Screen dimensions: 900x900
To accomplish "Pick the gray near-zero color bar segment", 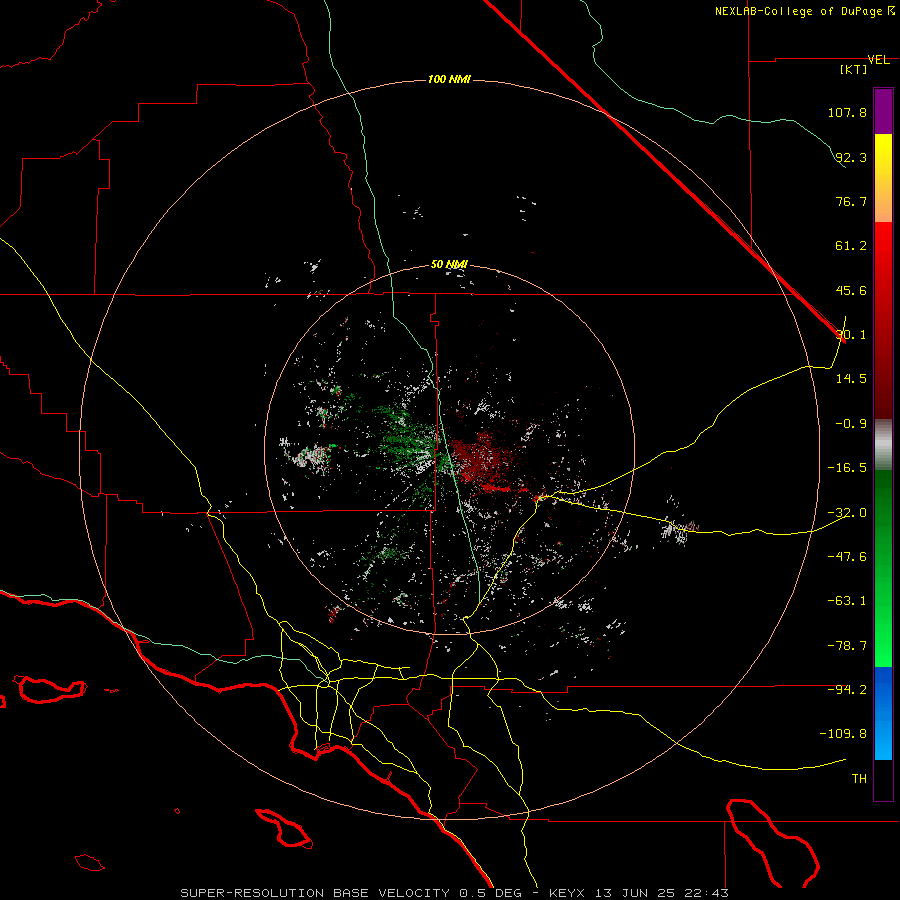I will coord(883,444).
